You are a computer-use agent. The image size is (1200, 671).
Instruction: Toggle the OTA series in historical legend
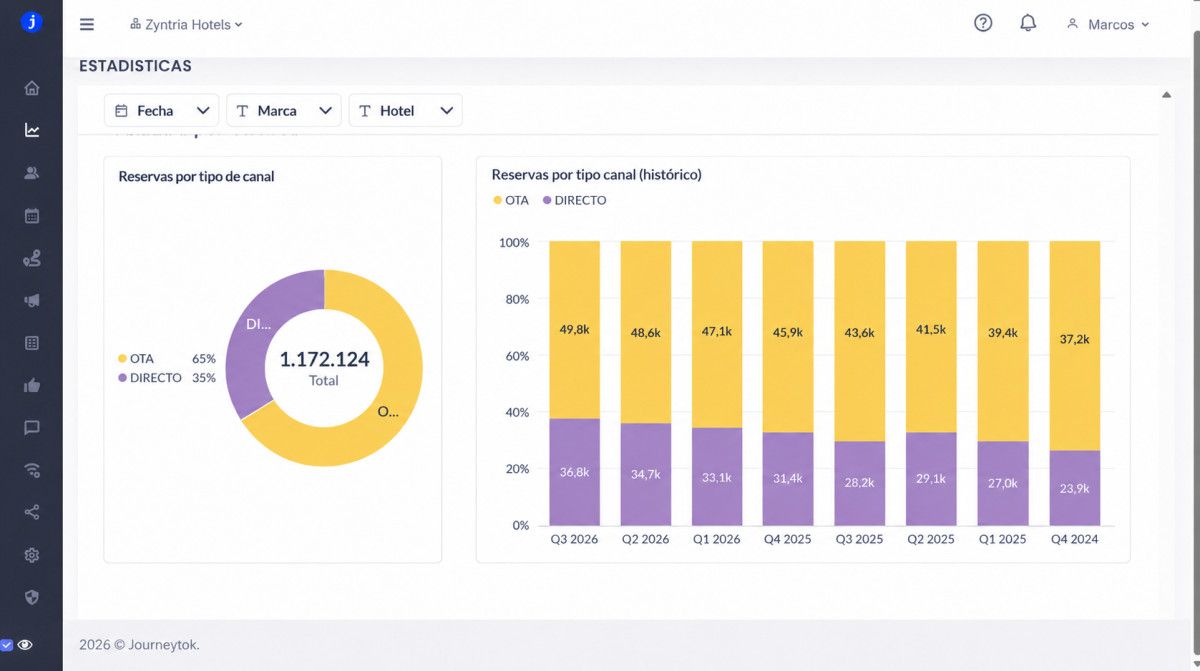(x=510, y=200)
